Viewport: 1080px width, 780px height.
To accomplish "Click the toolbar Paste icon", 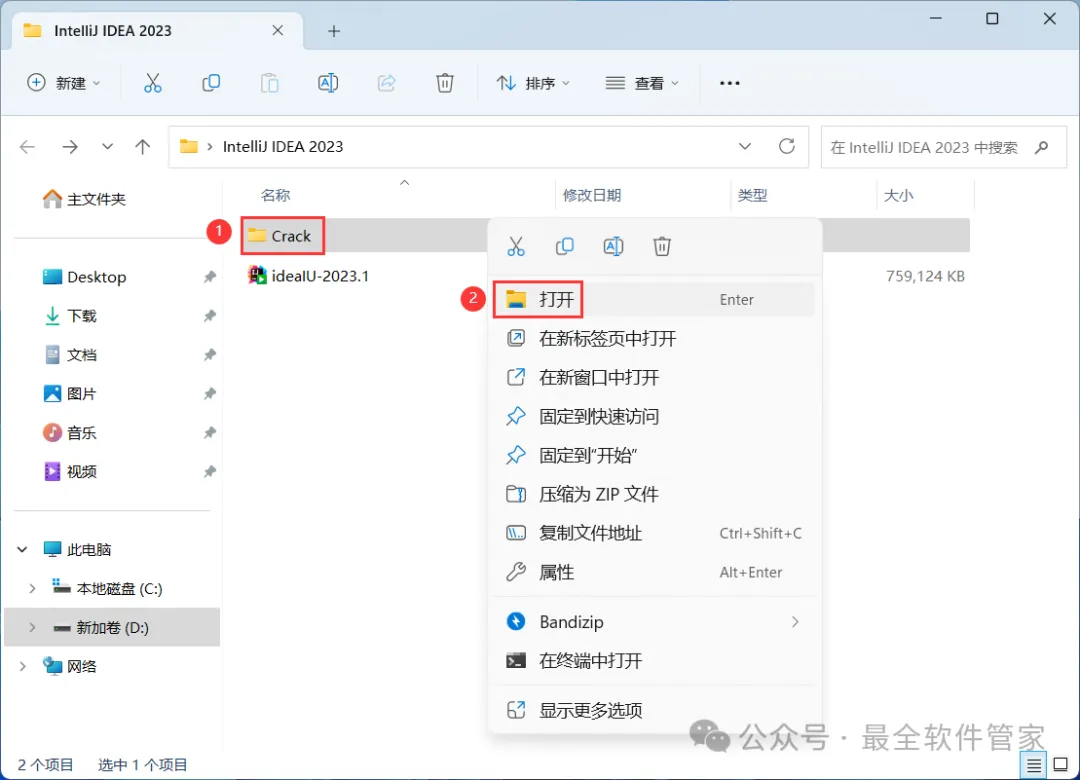I will coord(269,83).
